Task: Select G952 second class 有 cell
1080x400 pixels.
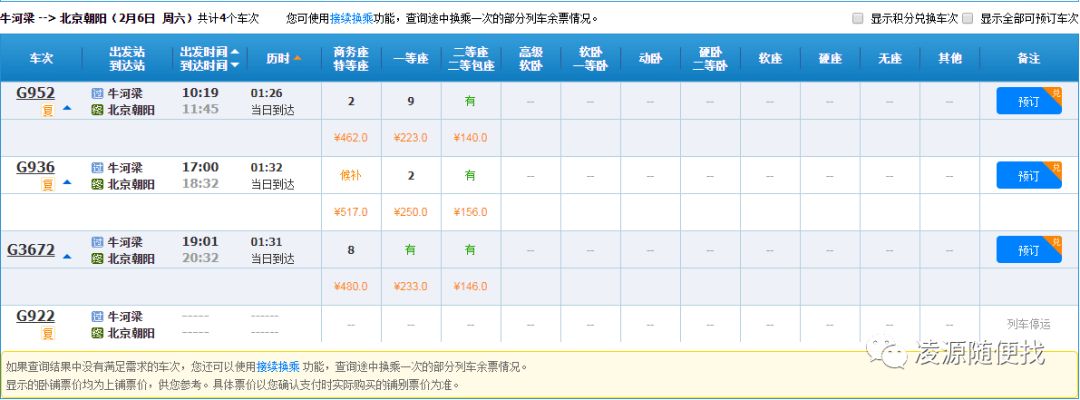Action: (470, 101)
